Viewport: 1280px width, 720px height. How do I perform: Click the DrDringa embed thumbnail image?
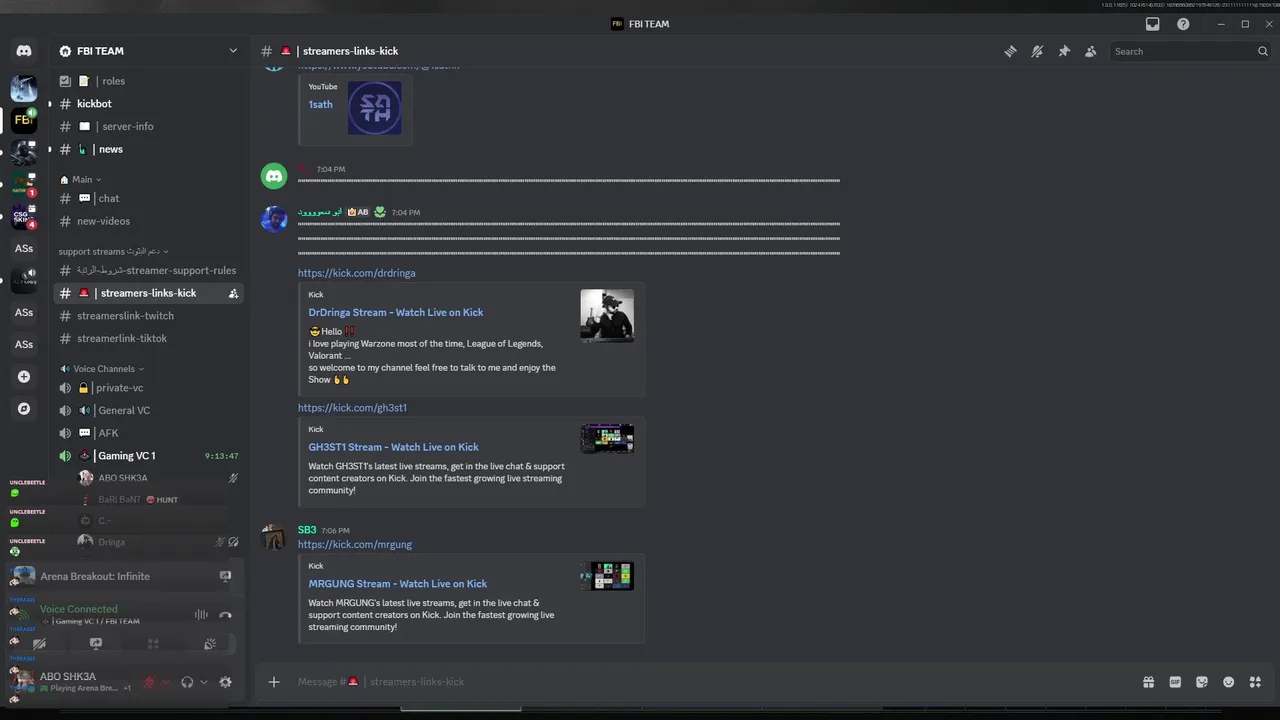coord(607,316)
